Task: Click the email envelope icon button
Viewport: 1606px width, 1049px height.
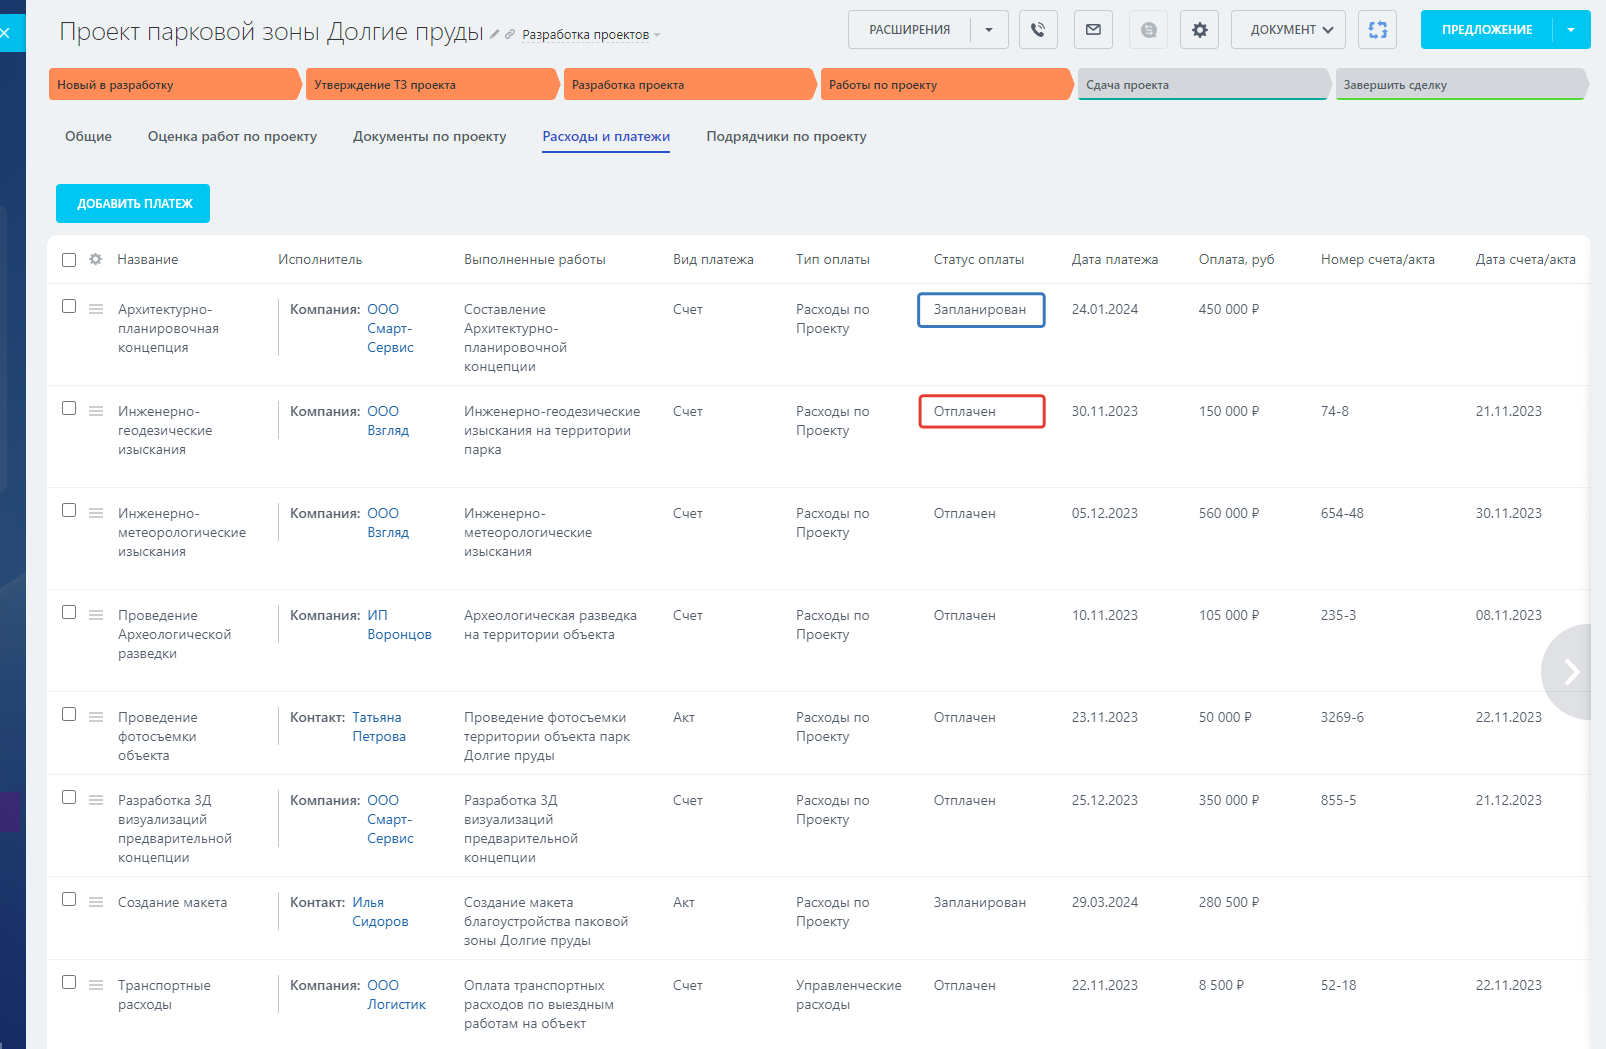Action: point(1093,30)
